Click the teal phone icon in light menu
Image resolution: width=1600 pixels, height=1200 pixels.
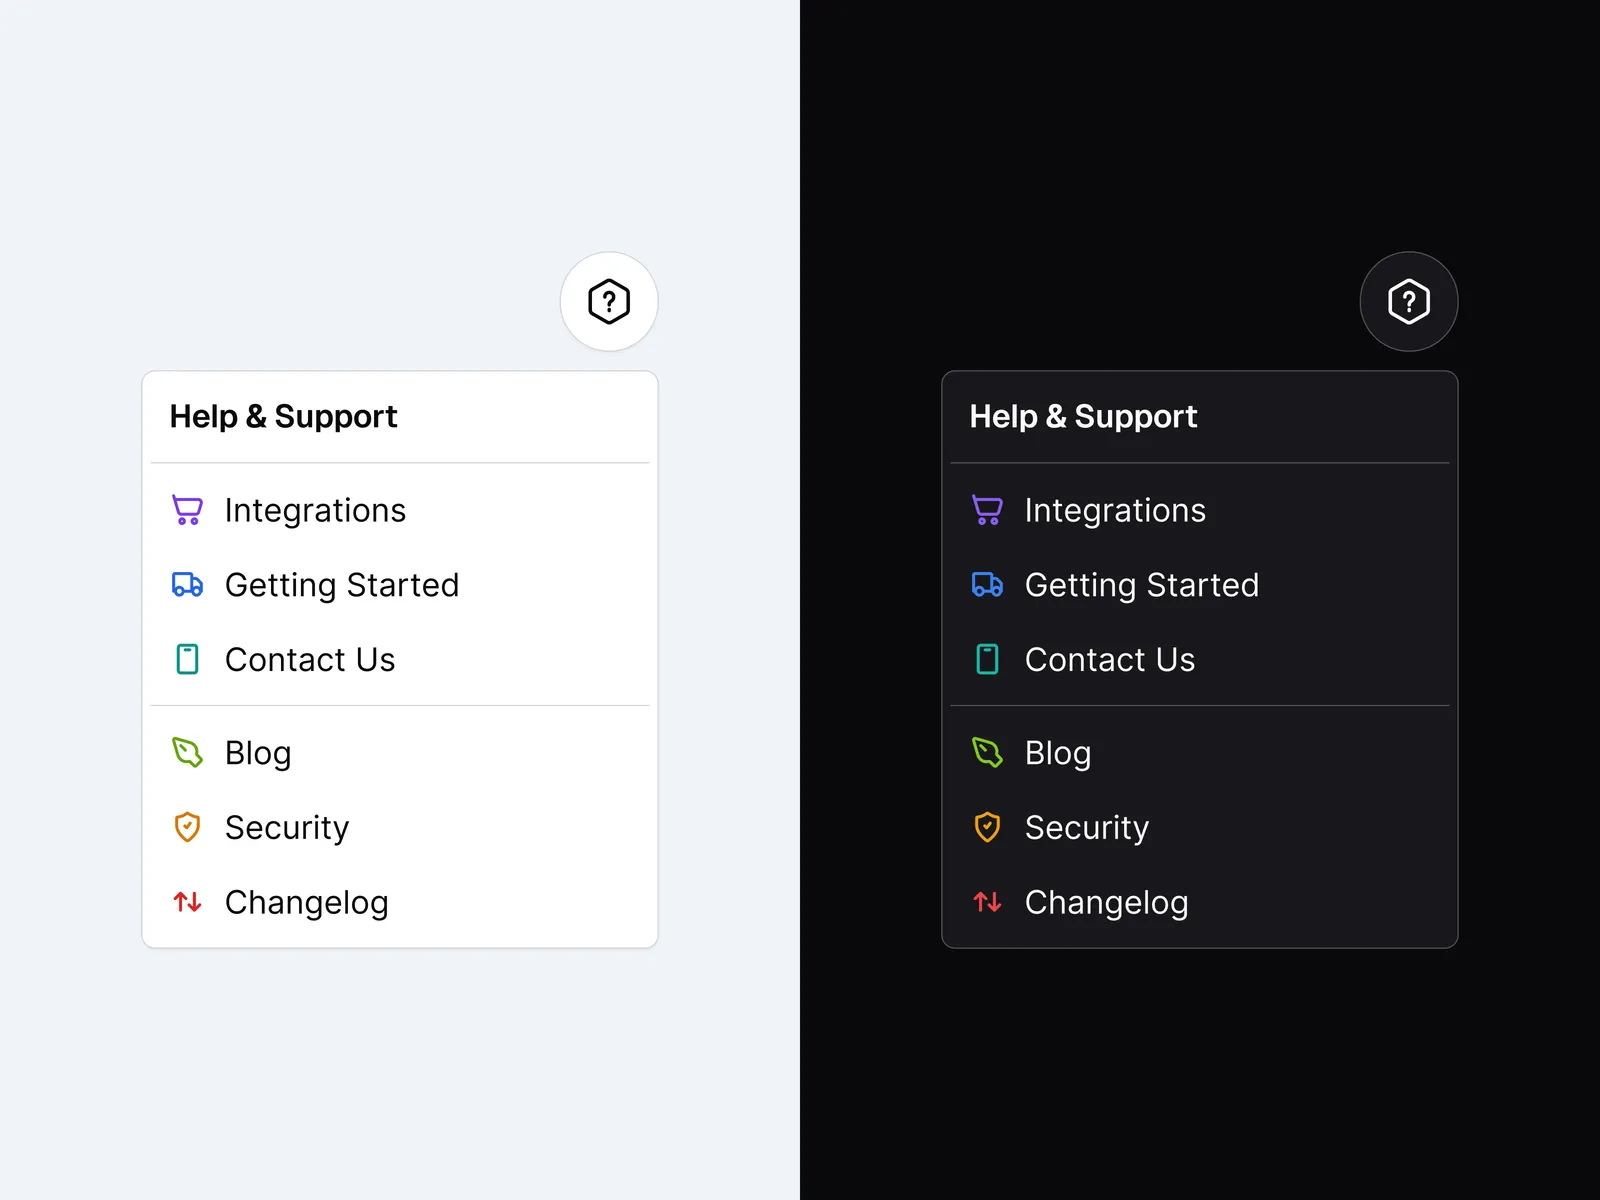tap(187, 660)
